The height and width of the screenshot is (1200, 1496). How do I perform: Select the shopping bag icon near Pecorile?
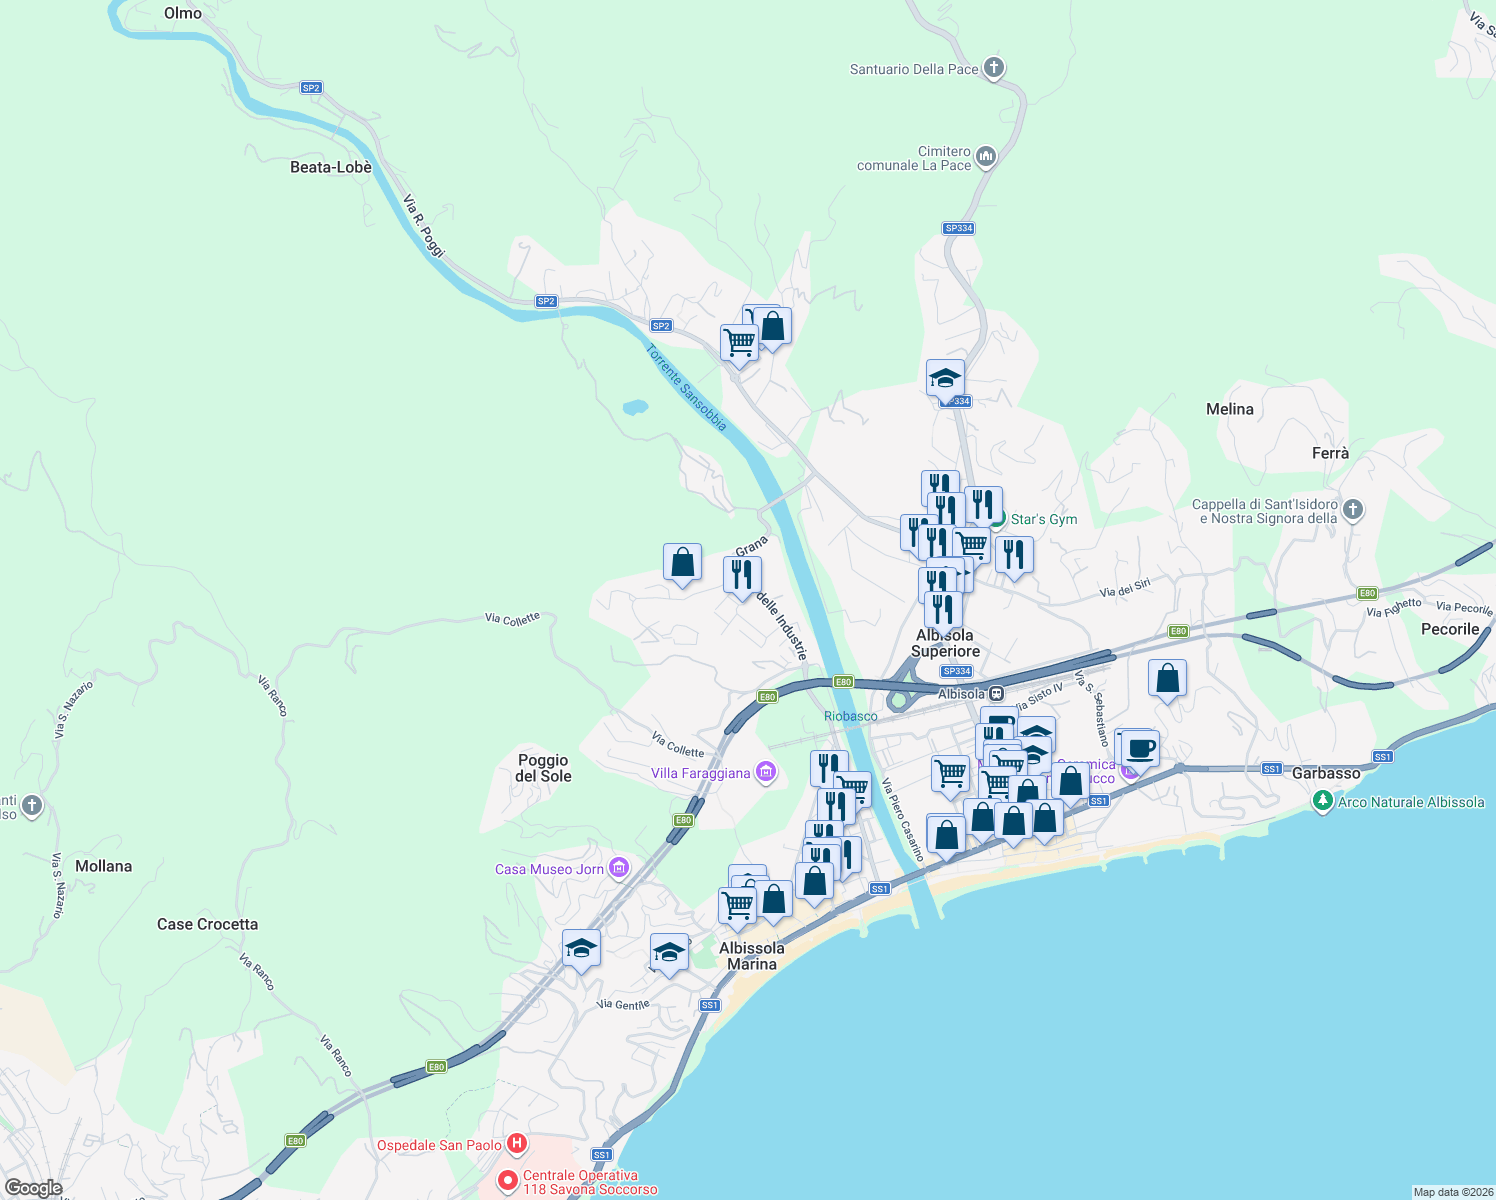tap(1167, 678)
